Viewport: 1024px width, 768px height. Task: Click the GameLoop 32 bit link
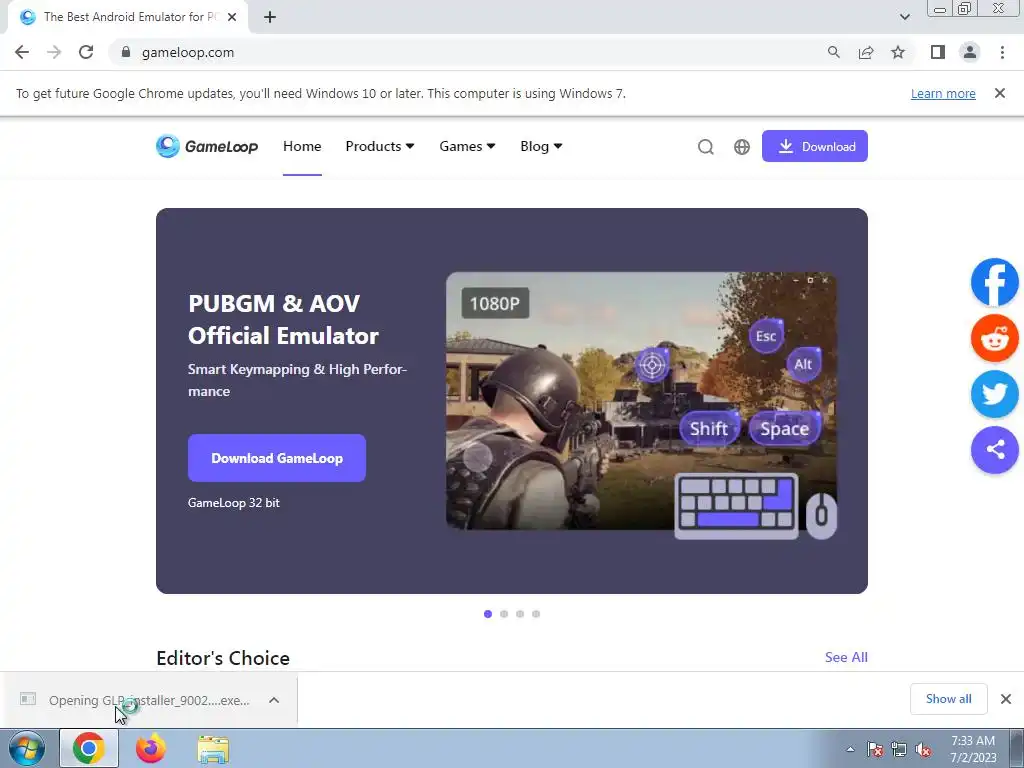pos(234,503)
